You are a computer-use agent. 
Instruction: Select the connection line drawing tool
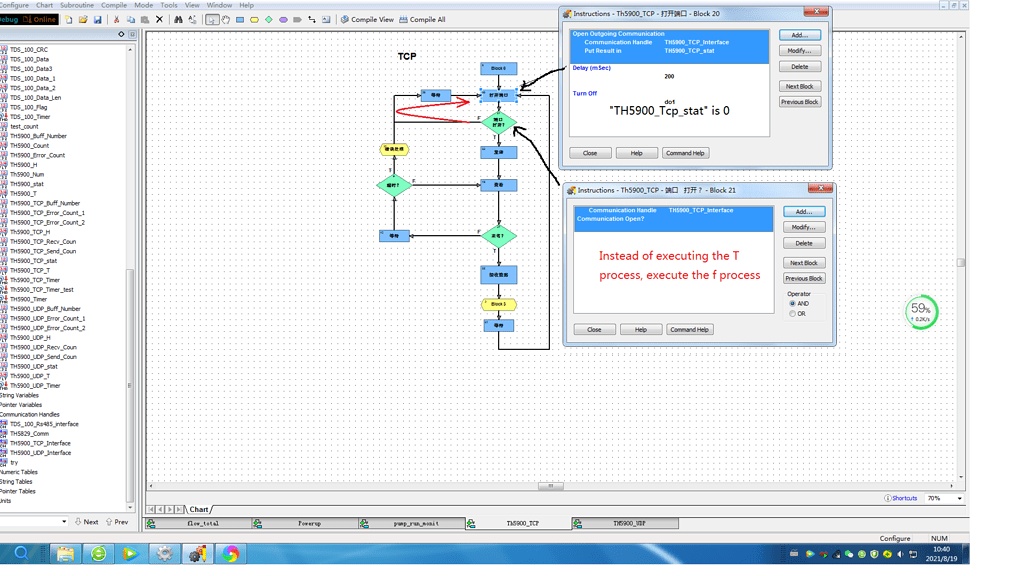[310, 19]
